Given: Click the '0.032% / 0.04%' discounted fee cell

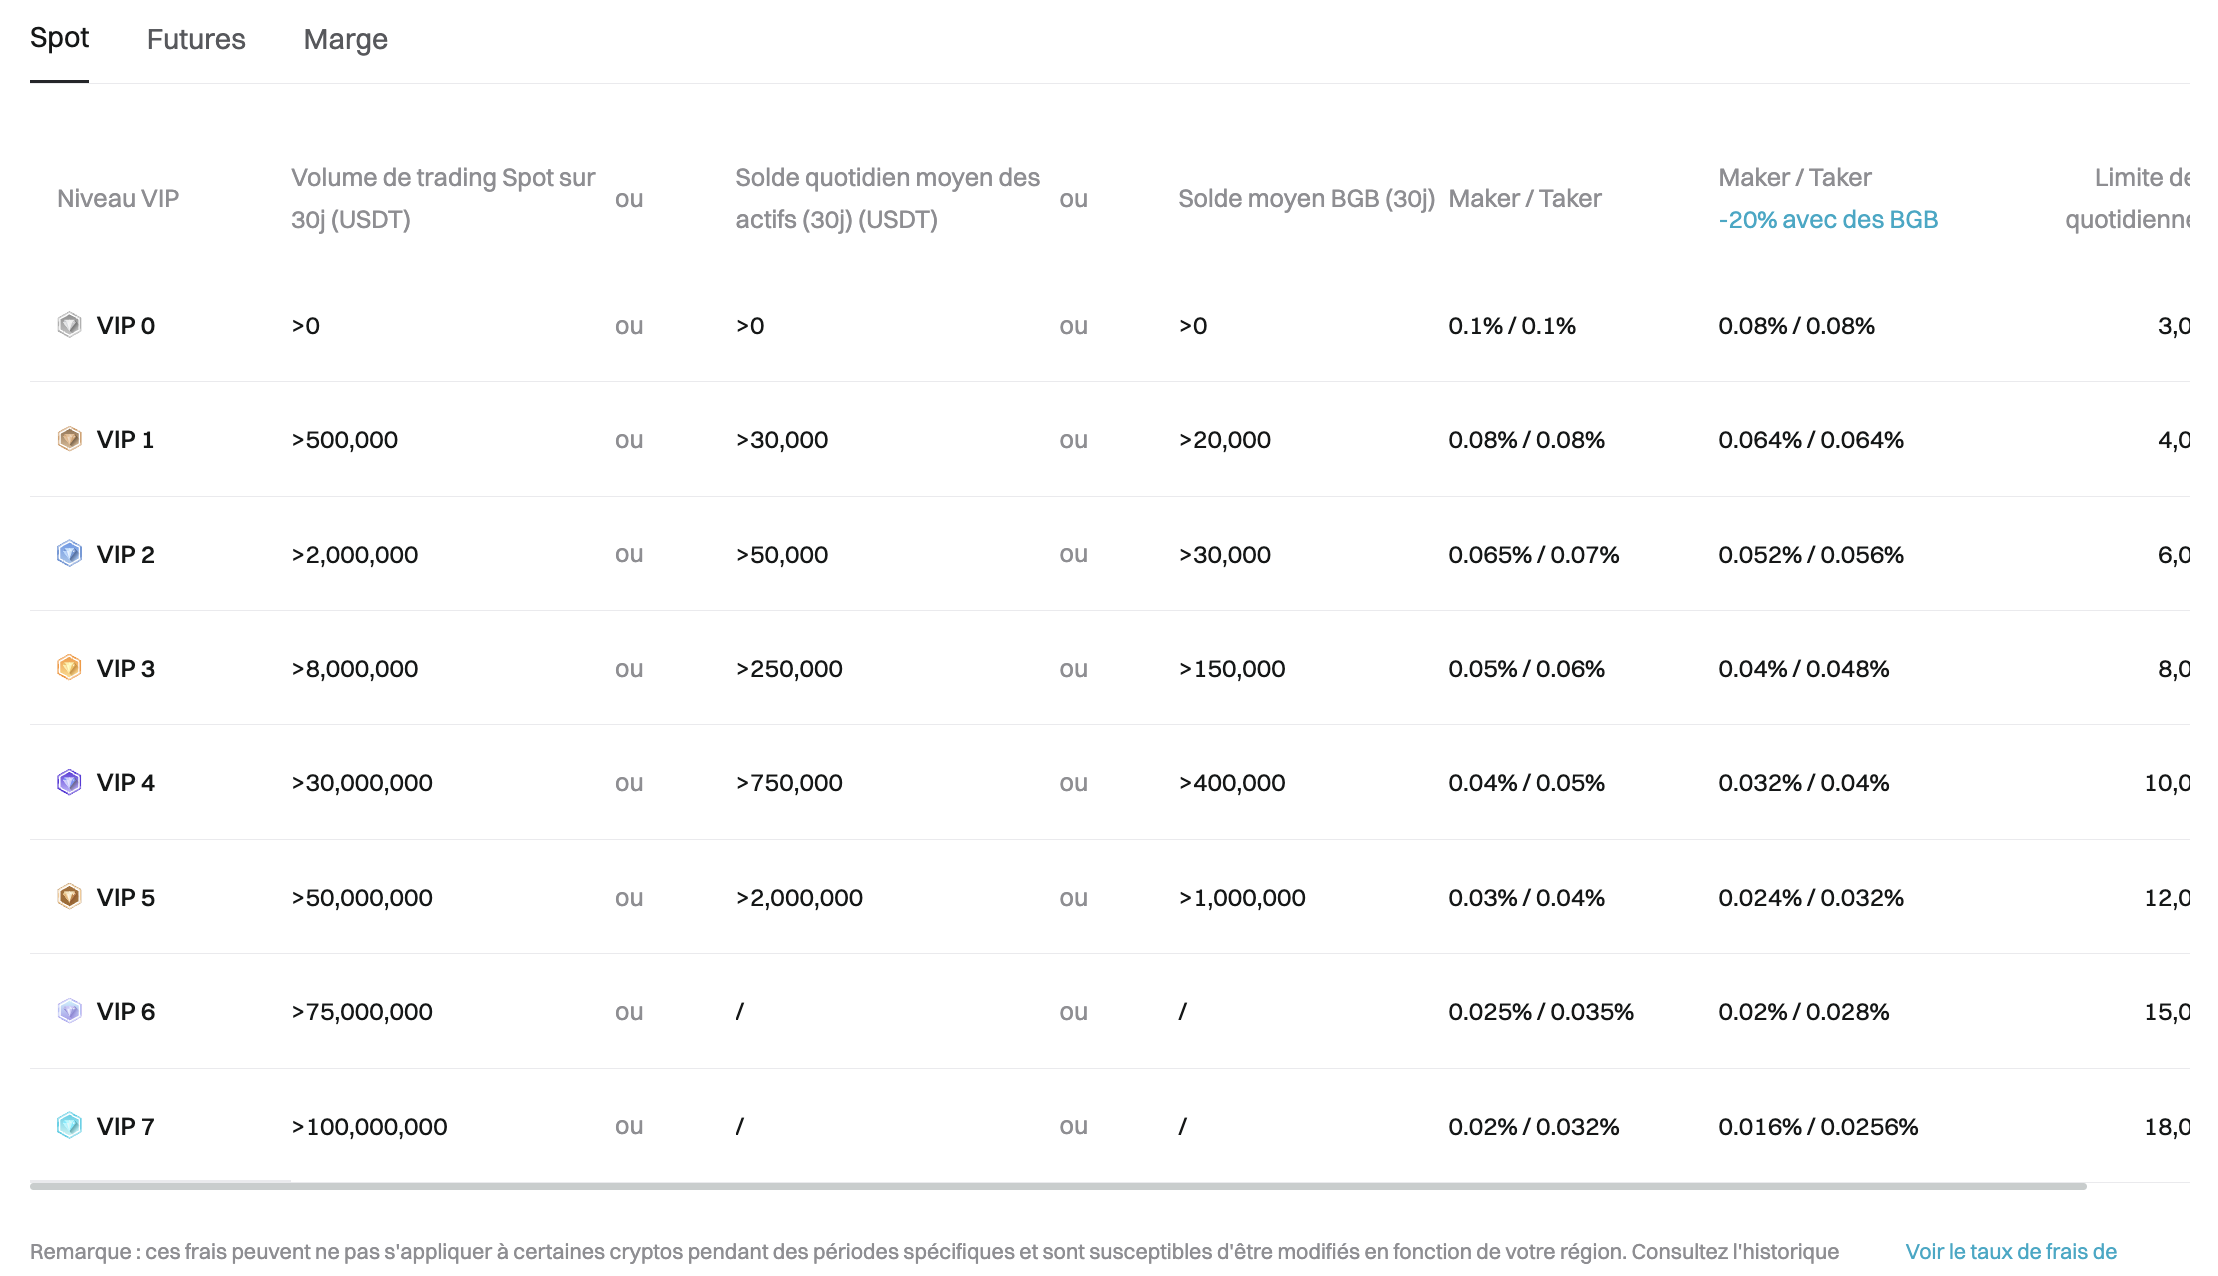Looking at the screenshot, I should coord(1804,782).
